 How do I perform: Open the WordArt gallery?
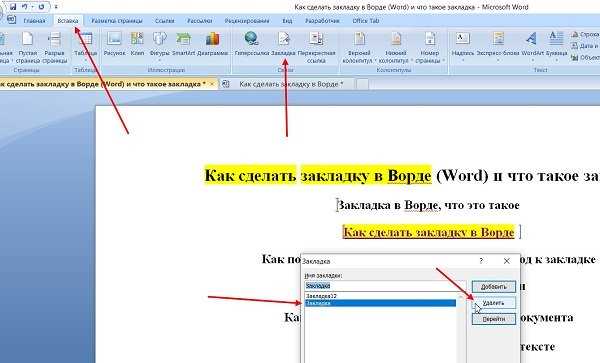click(532, 46)
